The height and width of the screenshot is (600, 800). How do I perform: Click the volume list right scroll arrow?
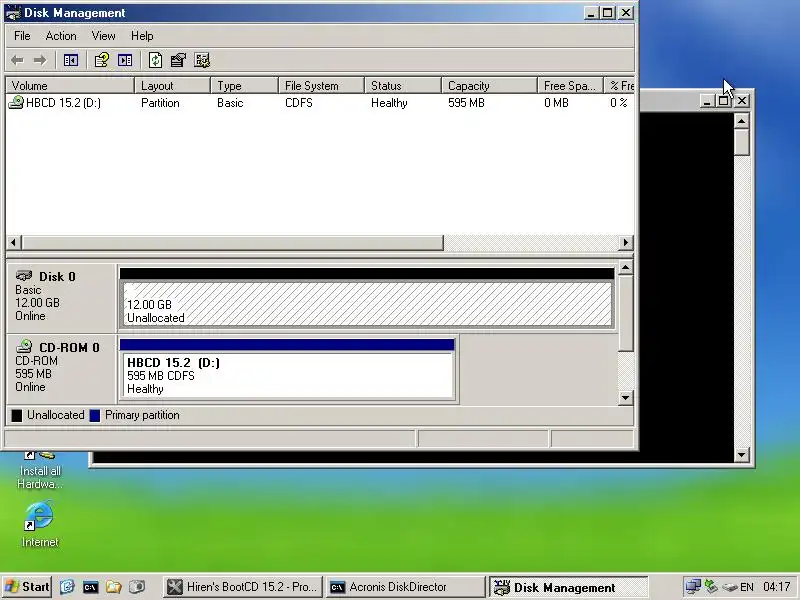click(626, 242)
